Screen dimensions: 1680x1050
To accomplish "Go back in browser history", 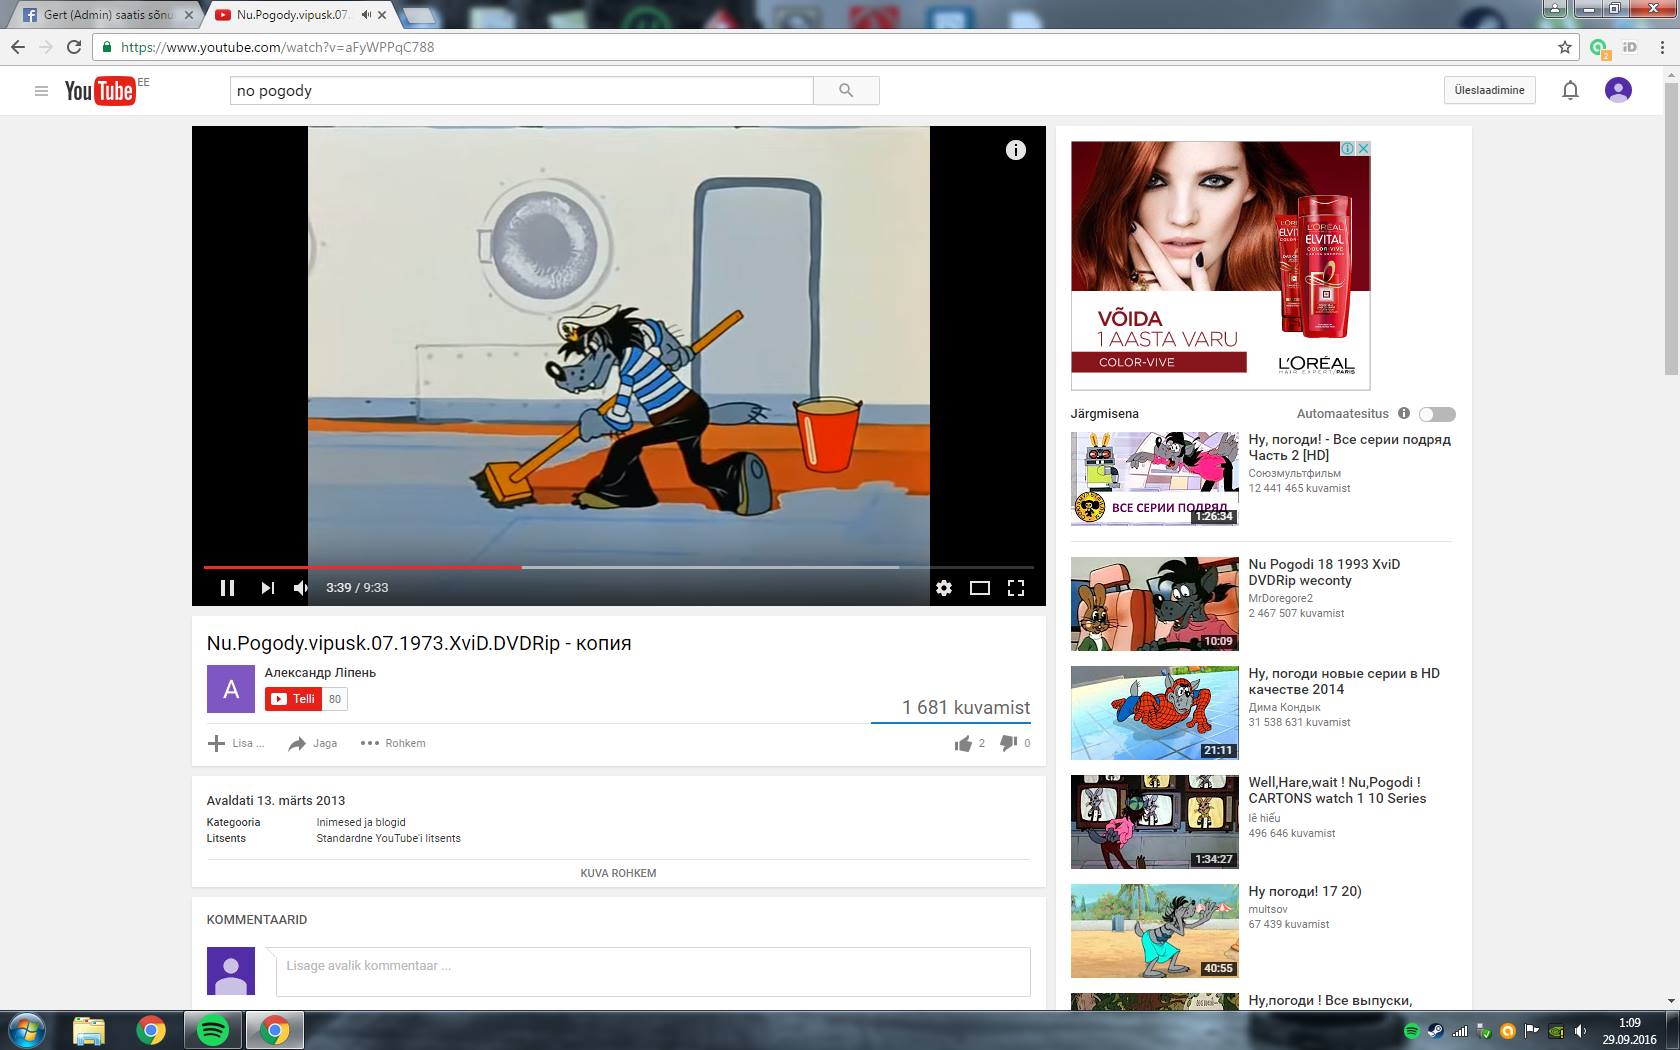I will pyautogui.click(x=17, y=47).
